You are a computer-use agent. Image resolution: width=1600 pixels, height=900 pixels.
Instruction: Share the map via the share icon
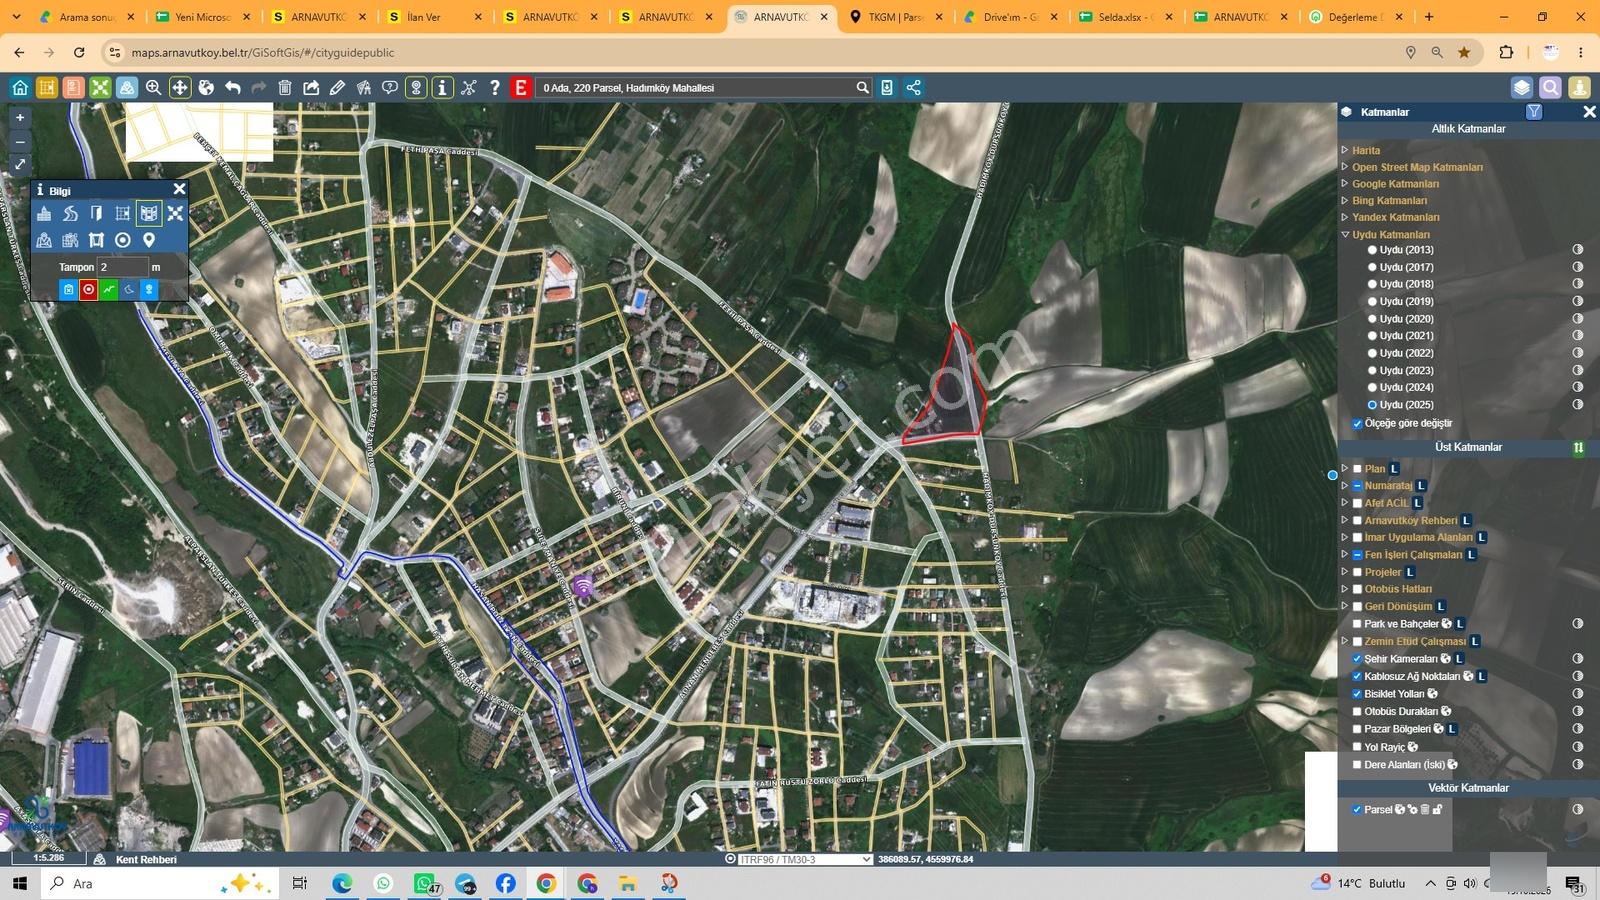(x=913, y=88)
